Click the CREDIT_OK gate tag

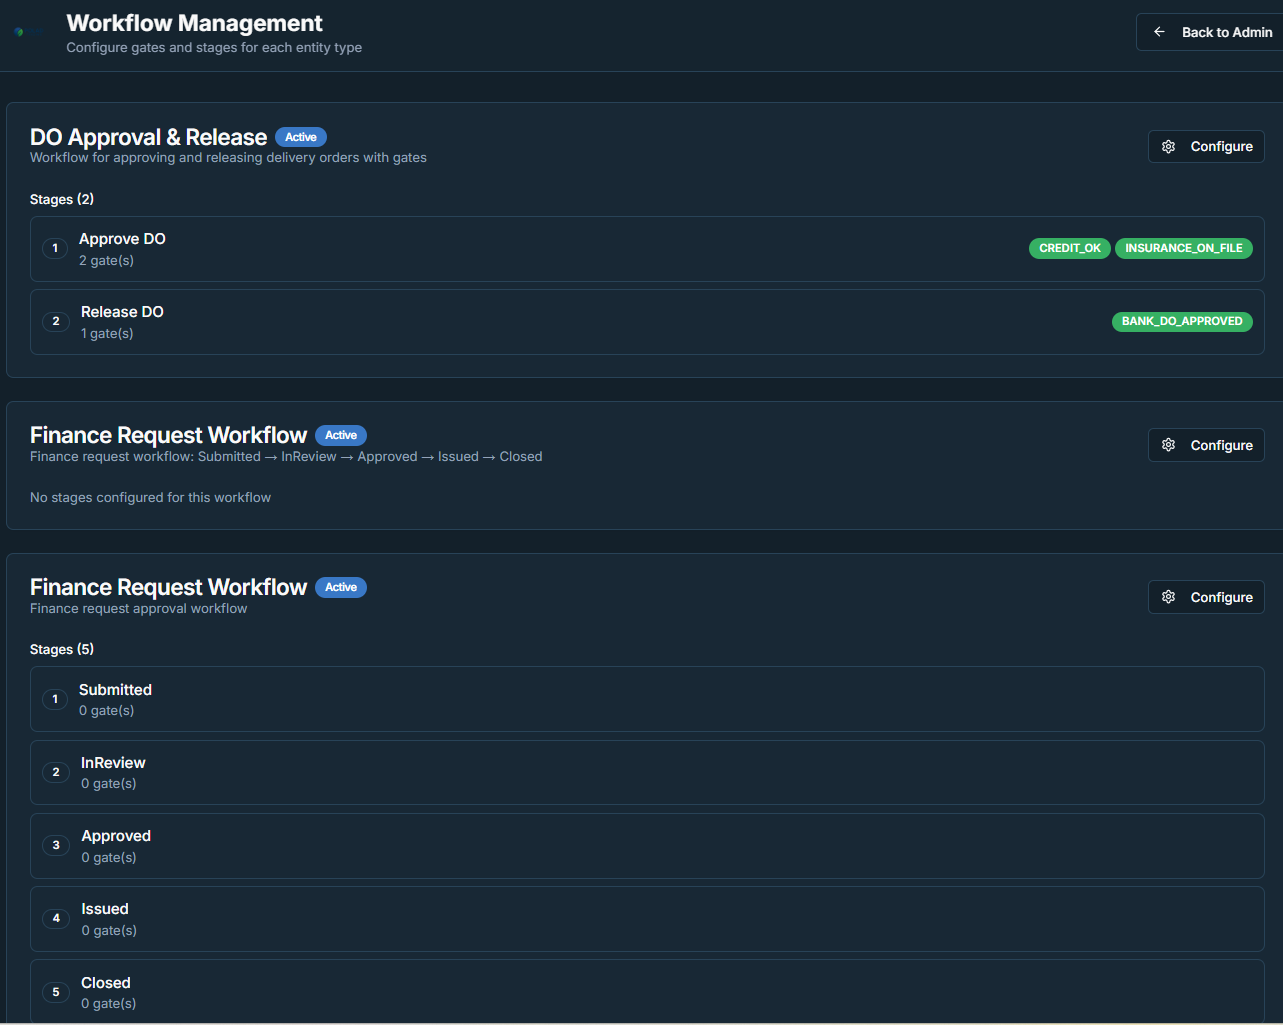(x=1069, y=248)
